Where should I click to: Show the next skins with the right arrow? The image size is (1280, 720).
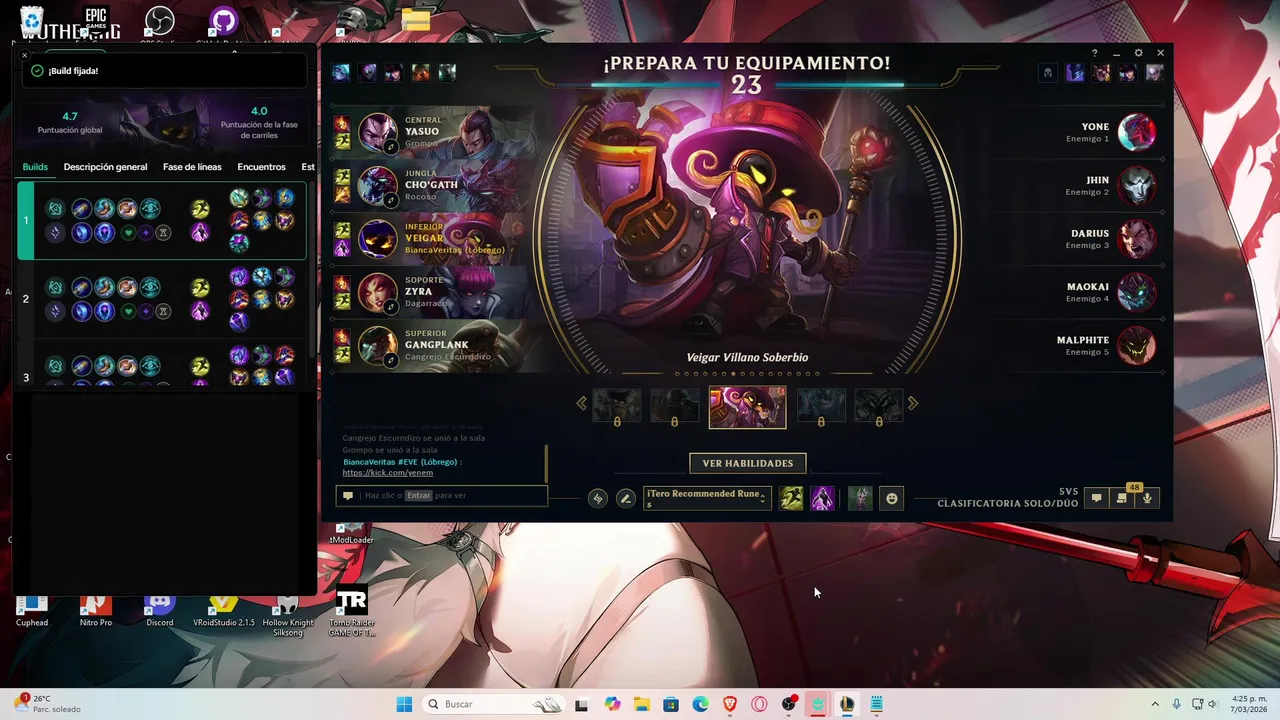[x=912, y=403]
